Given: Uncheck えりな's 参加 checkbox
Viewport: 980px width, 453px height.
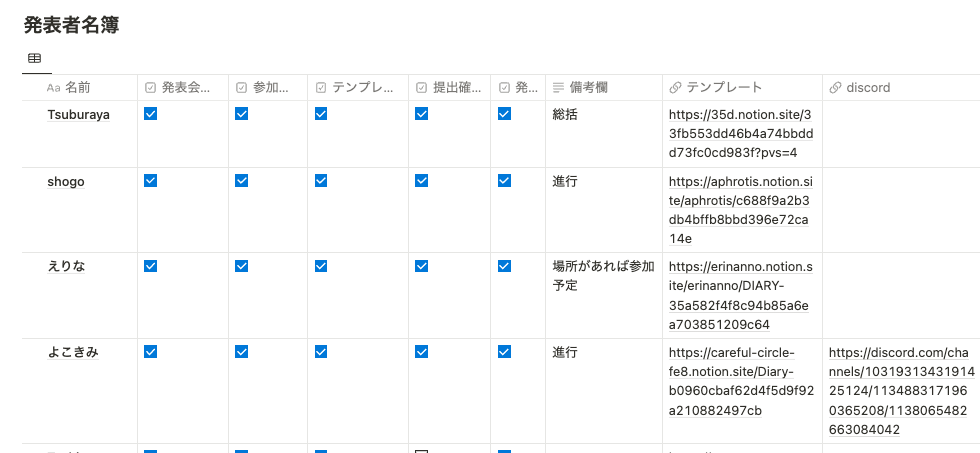Looking at the screenshot, I should (242, 266).
